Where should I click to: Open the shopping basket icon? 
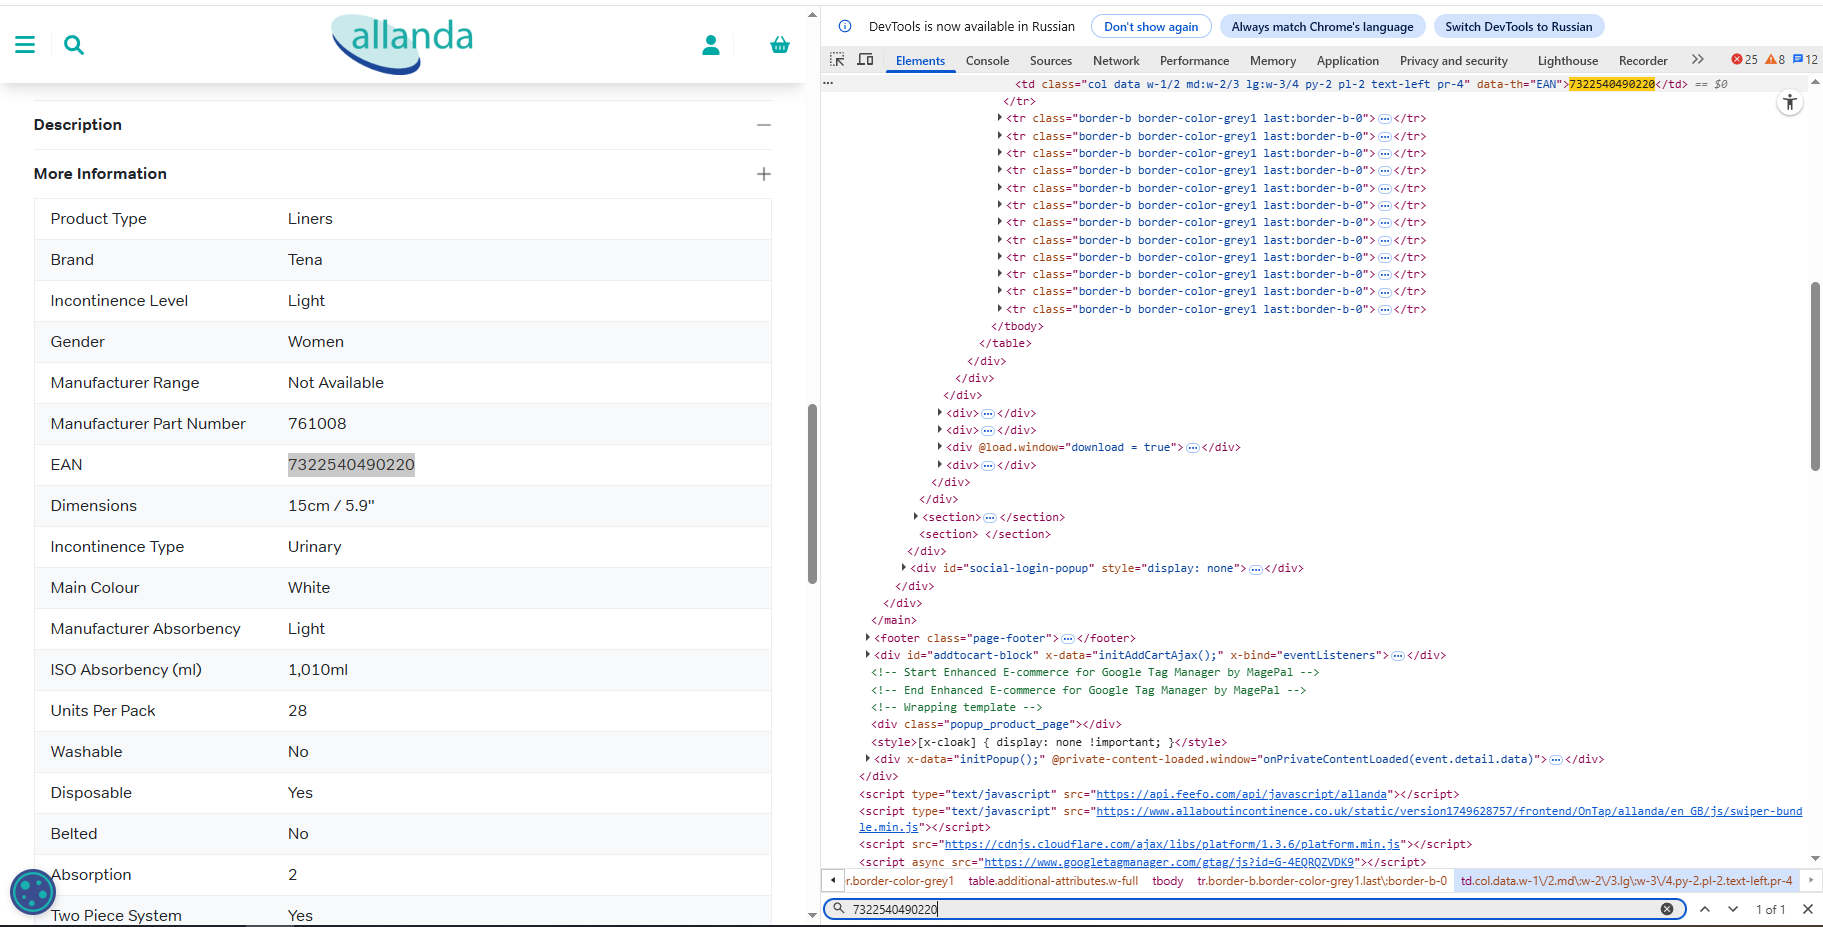click(780, 45)
